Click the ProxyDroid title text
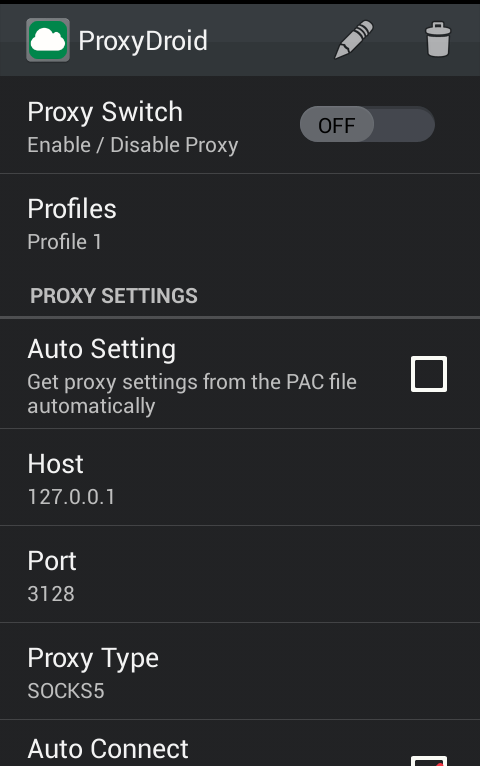The image size is (480, 766). coord(143,41)
